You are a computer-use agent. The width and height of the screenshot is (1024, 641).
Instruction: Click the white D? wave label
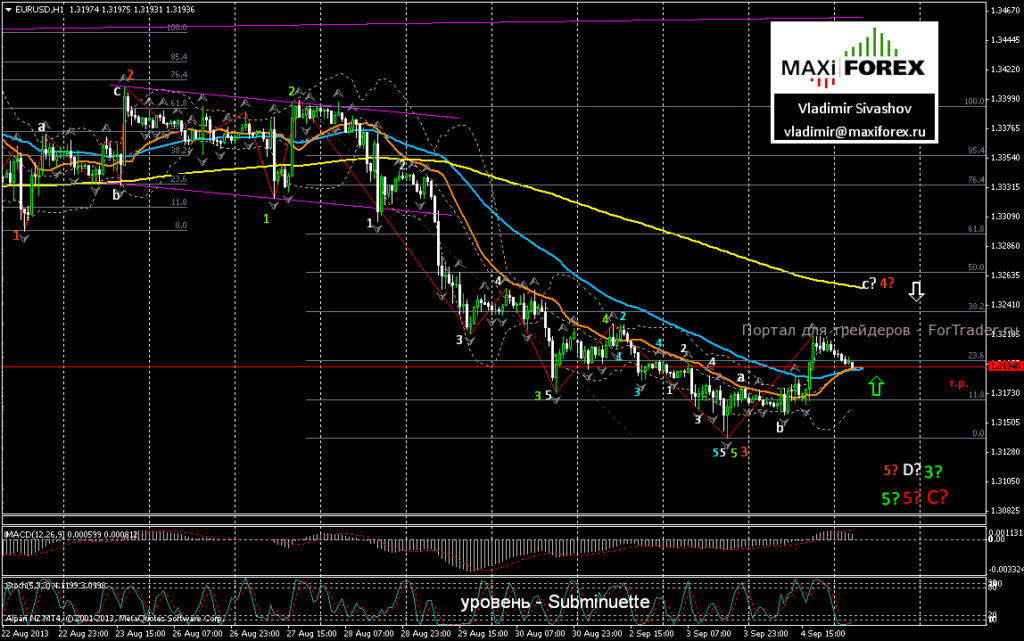912,470
